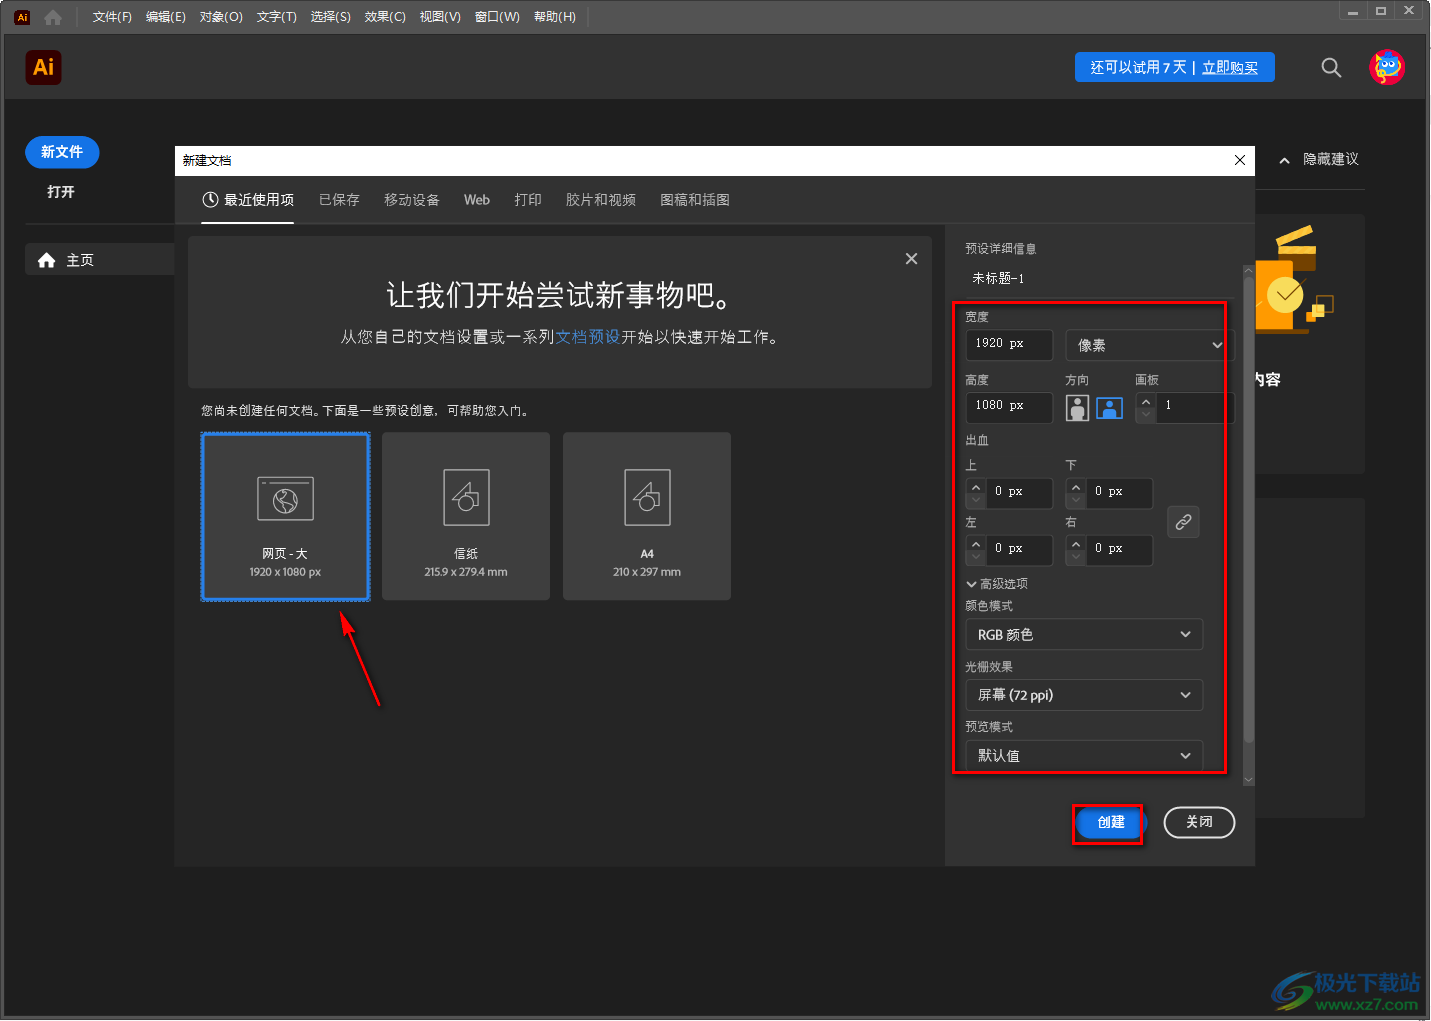Image resolution: width=1431 pixels, height=1021 pixels.
Task: Click the artboard count field
Action: point(1195,407)
